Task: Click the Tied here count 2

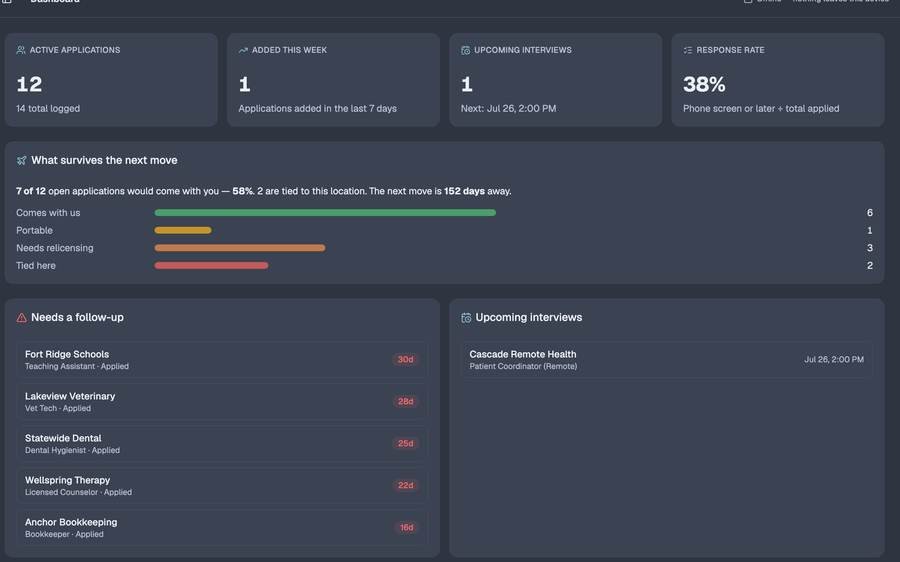Action: [x=870, y=266]
